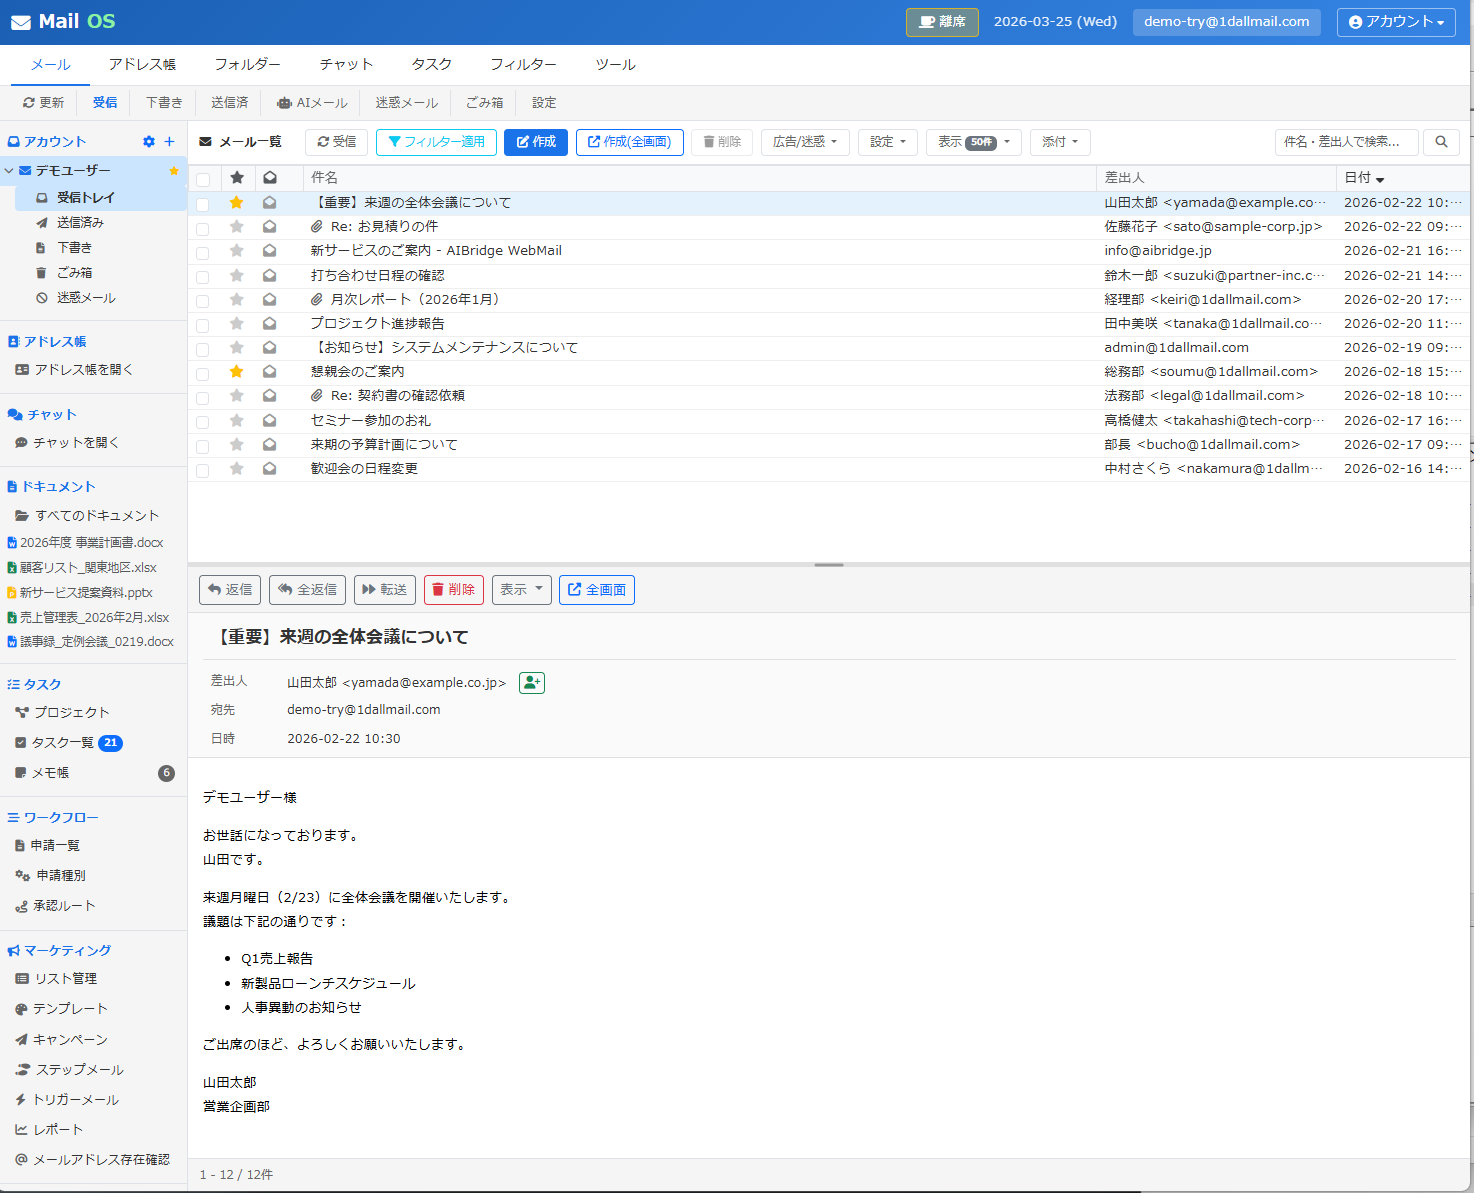Open the 表示 50件 dropdown
This screenshot has width=1474, height=1193.
[973, 142]
